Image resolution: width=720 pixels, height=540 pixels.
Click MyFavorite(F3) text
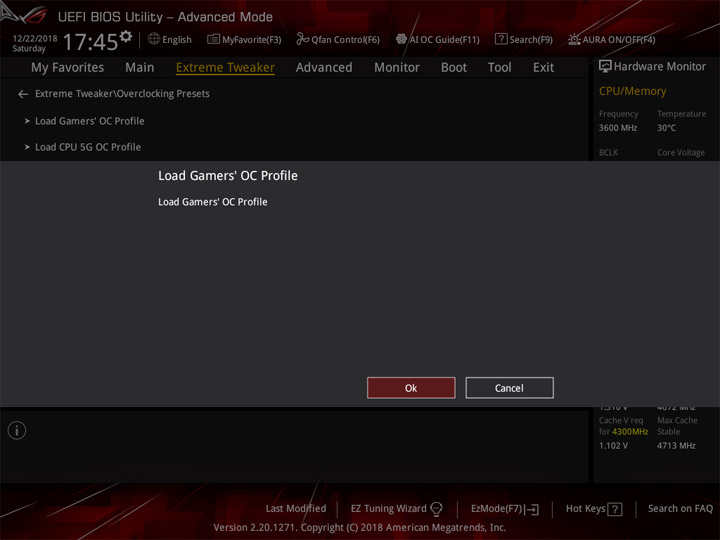tap(252, 40)
